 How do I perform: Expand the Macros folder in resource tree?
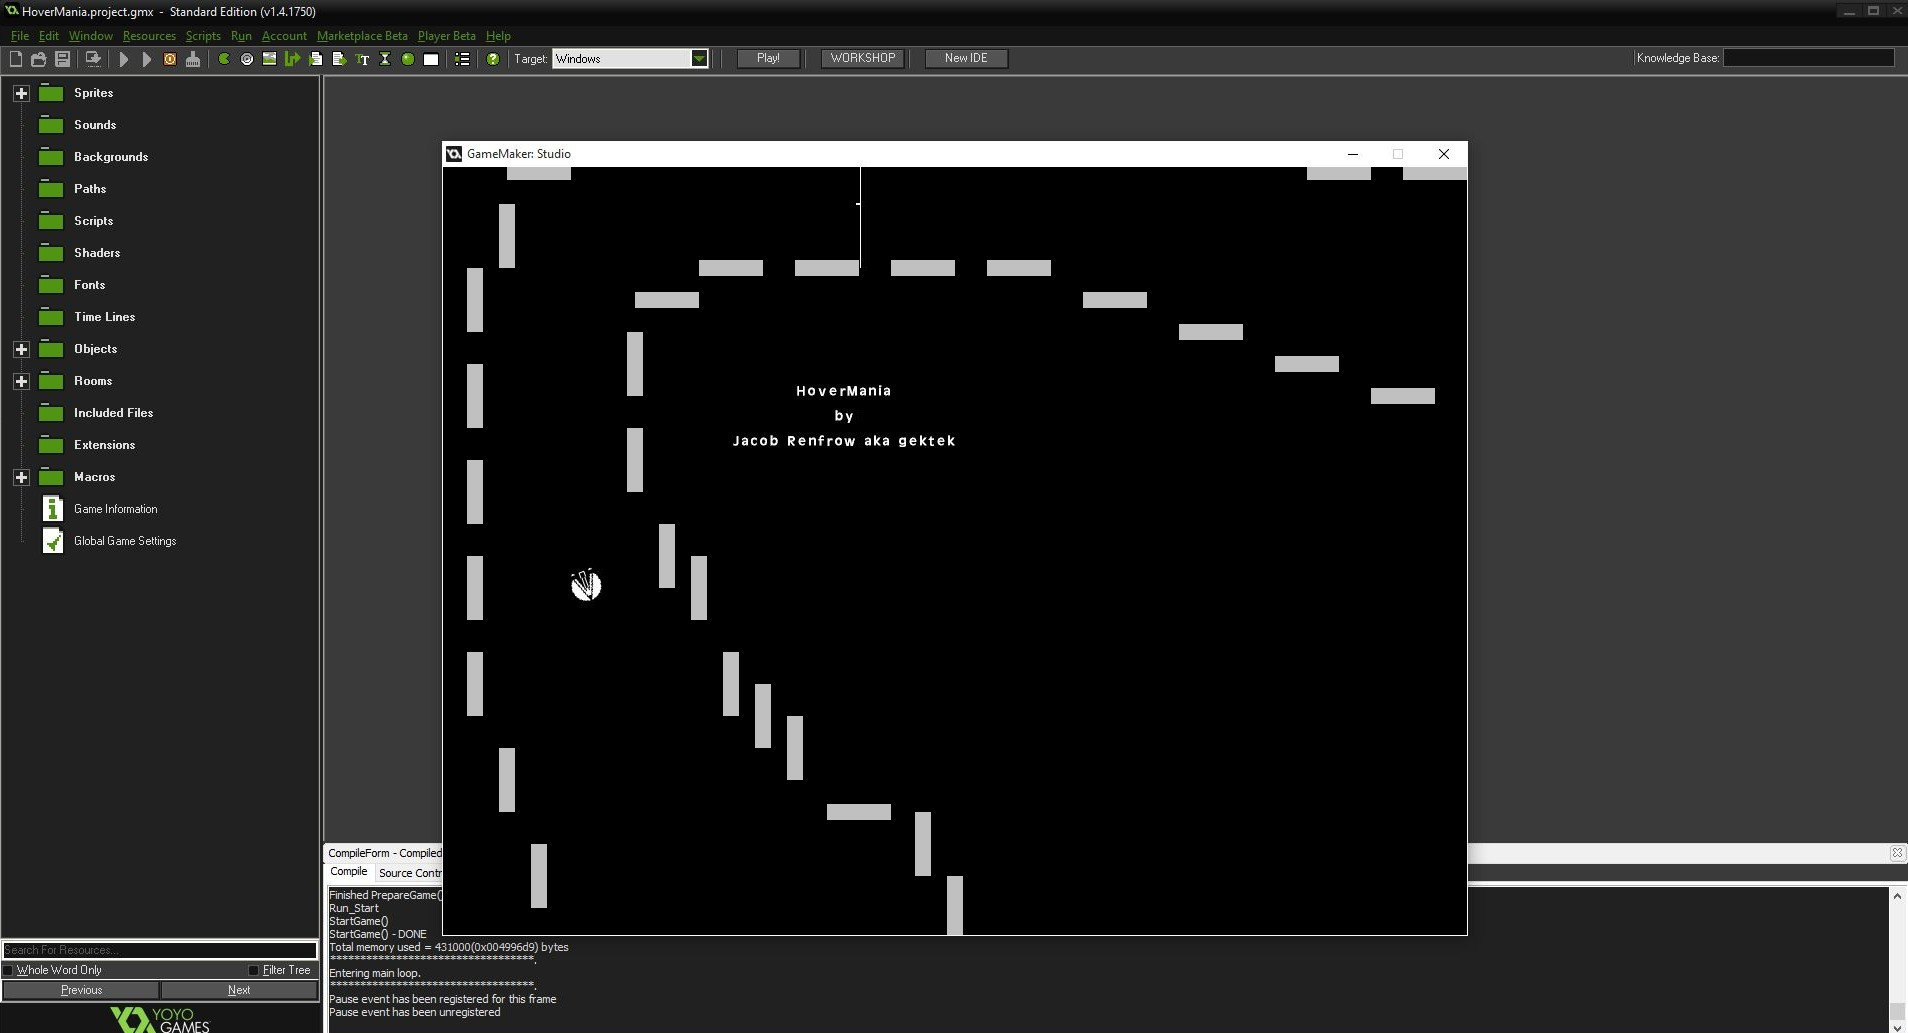21,477
